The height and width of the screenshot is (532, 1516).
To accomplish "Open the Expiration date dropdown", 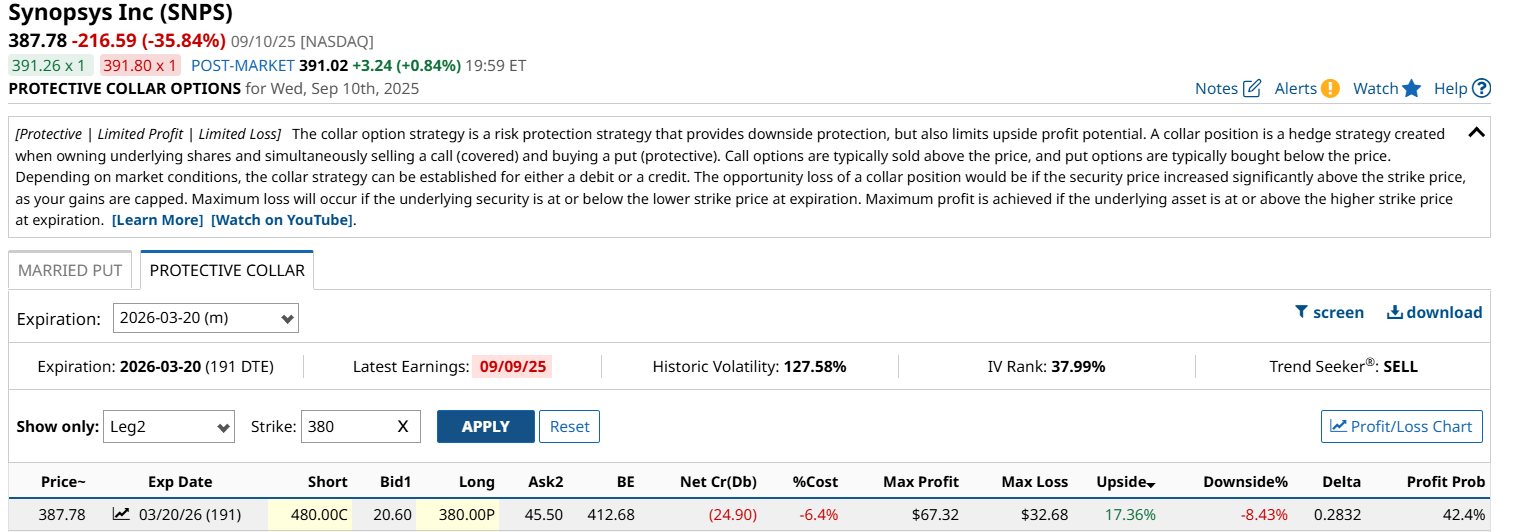I will tap(206, 318).
